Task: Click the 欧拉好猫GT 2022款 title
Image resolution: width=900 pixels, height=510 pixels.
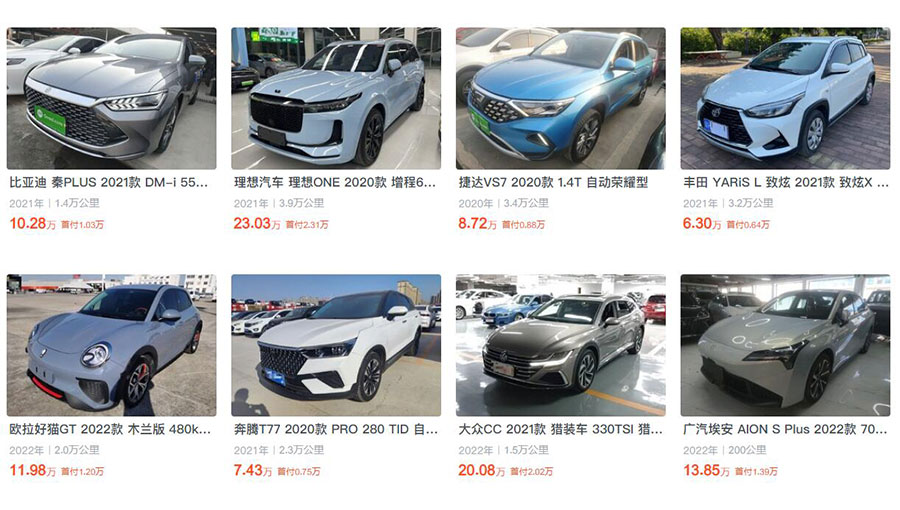Action: [x=110, y=429]
